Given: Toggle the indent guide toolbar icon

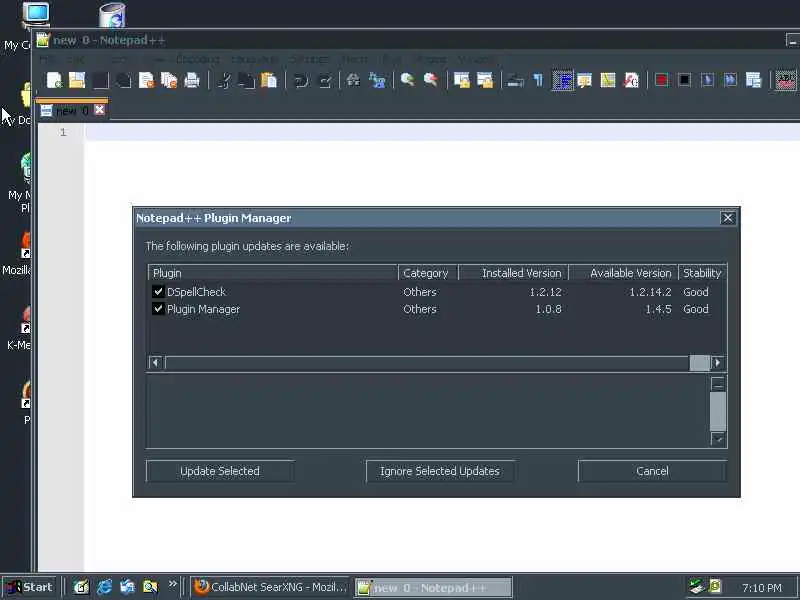Looking at the screenshot, I should (x=562, y=80).
